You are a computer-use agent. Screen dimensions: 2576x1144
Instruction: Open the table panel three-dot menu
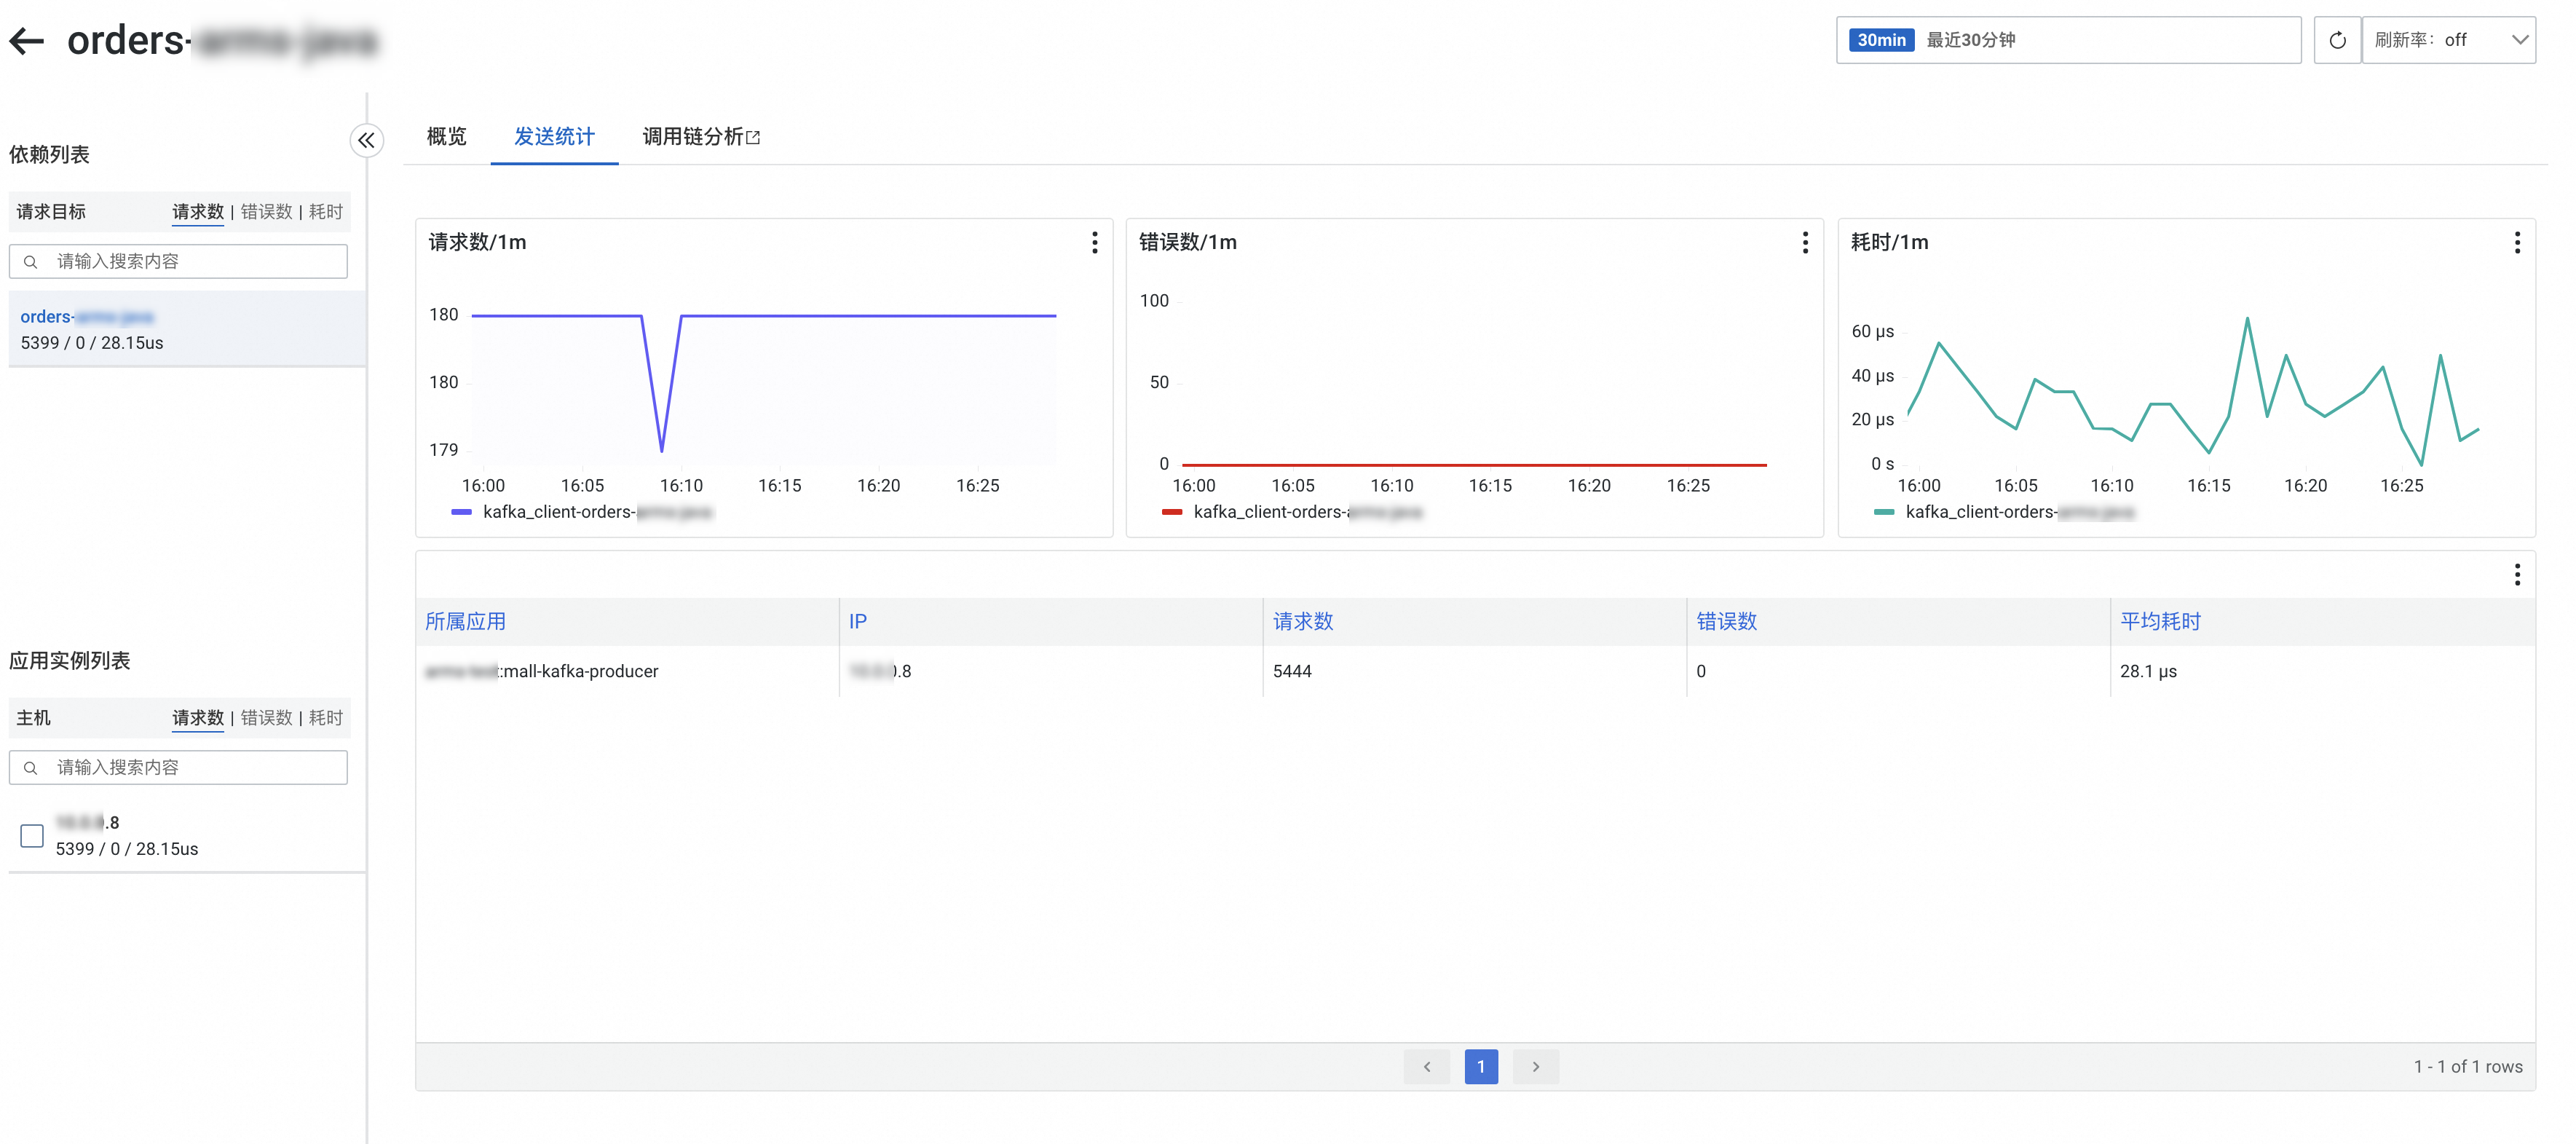tap(2516, 575)
